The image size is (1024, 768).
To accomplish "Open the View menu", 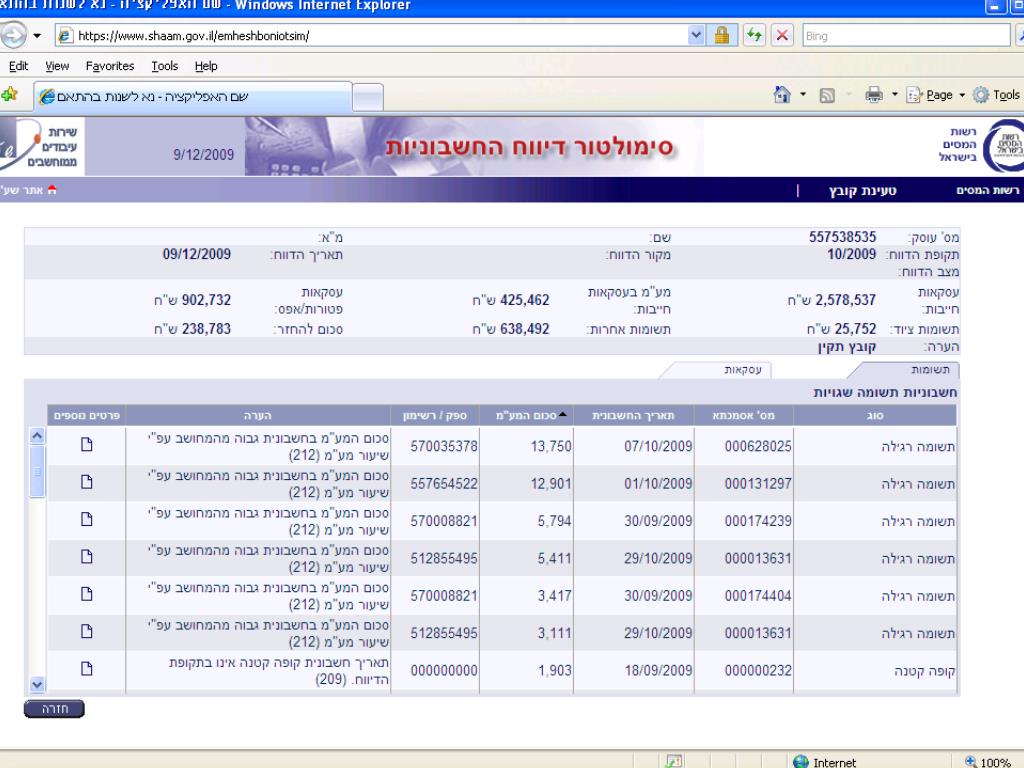I will click(x=57, y=66).
